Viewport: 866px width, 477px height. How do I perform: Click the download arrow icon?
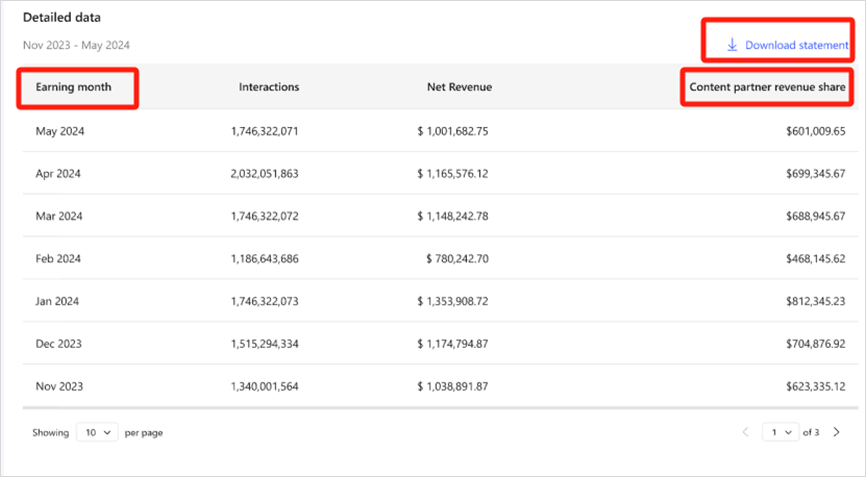point(732,45)
